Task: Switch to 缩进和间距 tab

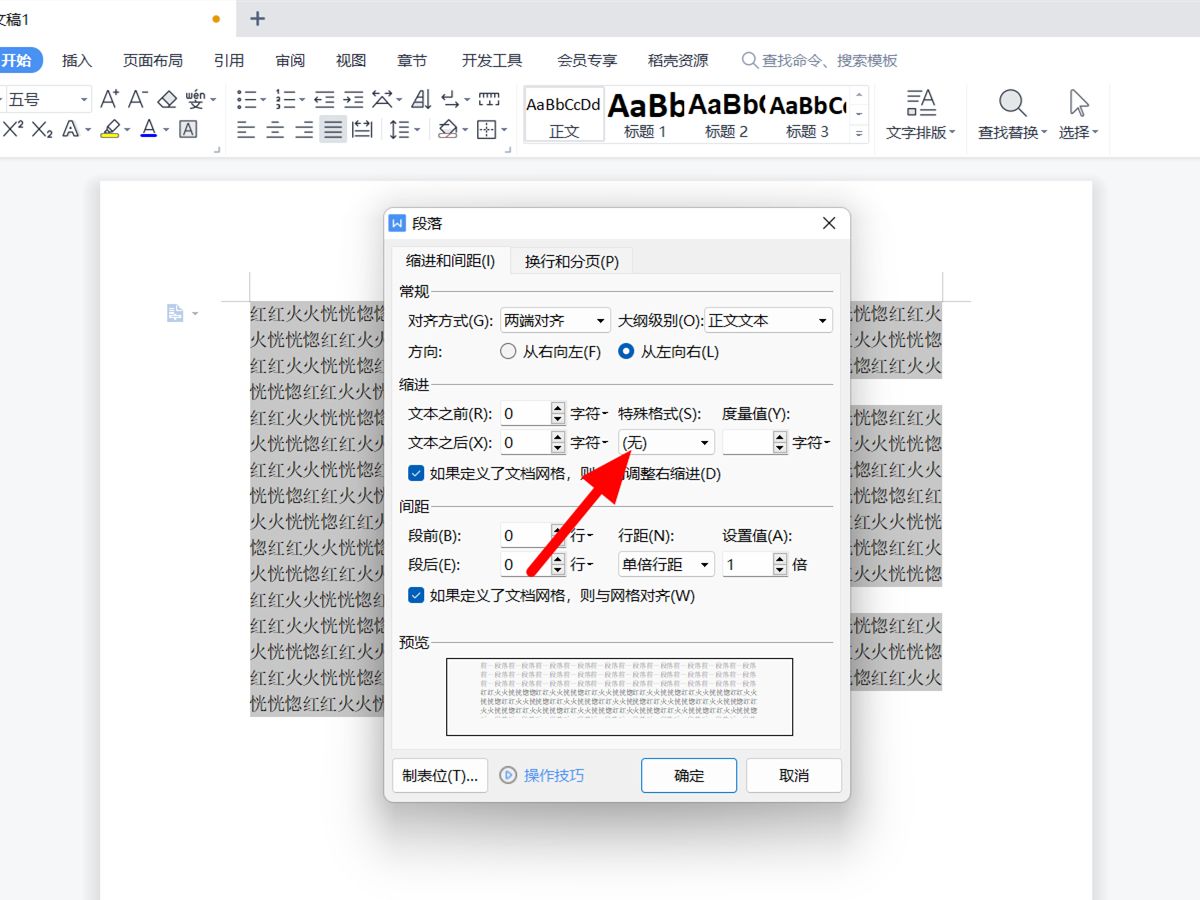Action: (x=450, y=261)
